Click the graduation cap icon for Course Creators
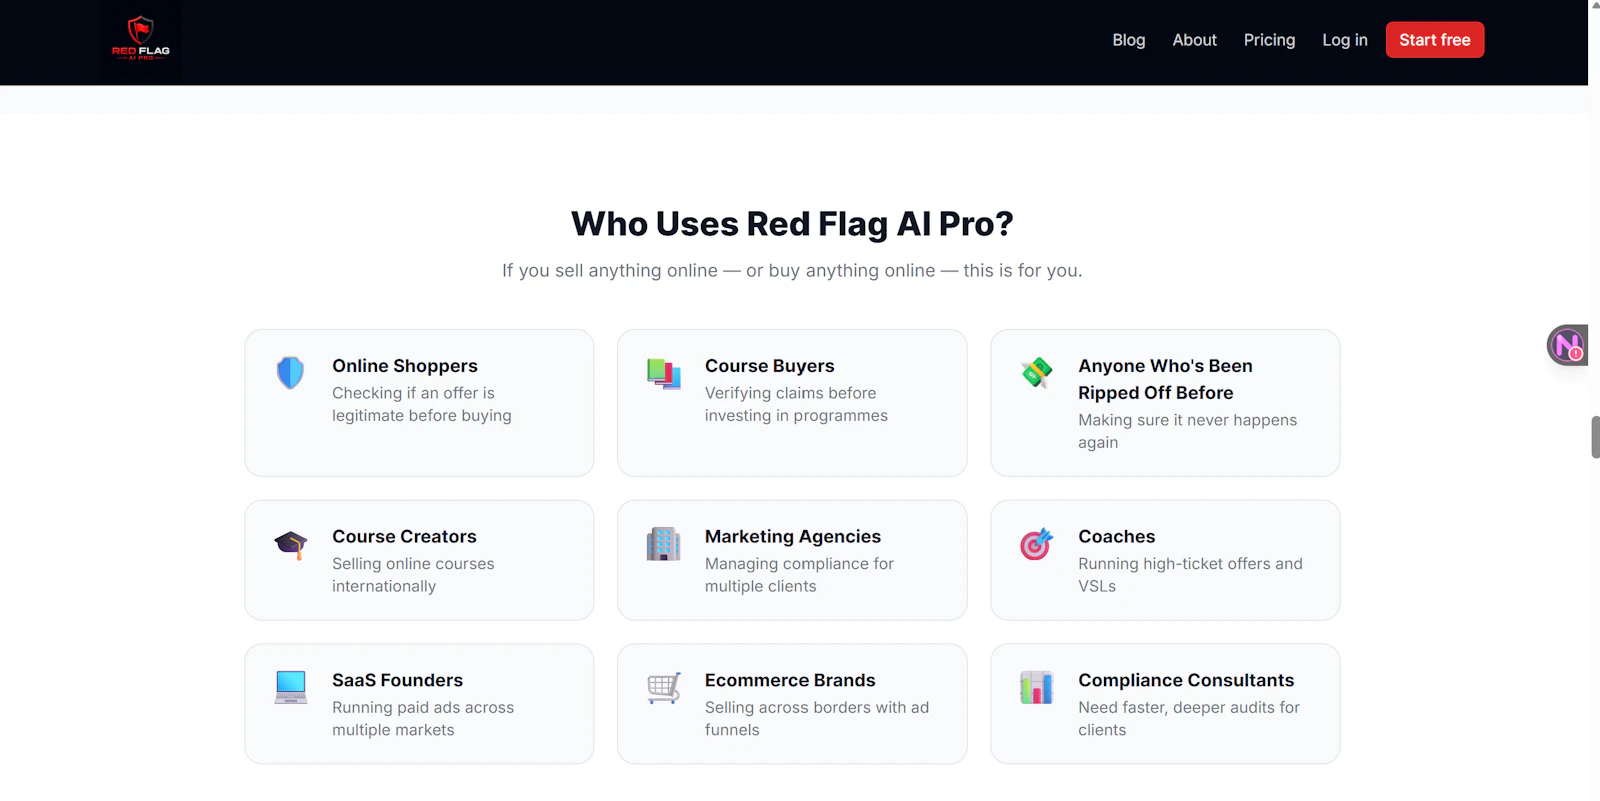 tap(290, 545)
